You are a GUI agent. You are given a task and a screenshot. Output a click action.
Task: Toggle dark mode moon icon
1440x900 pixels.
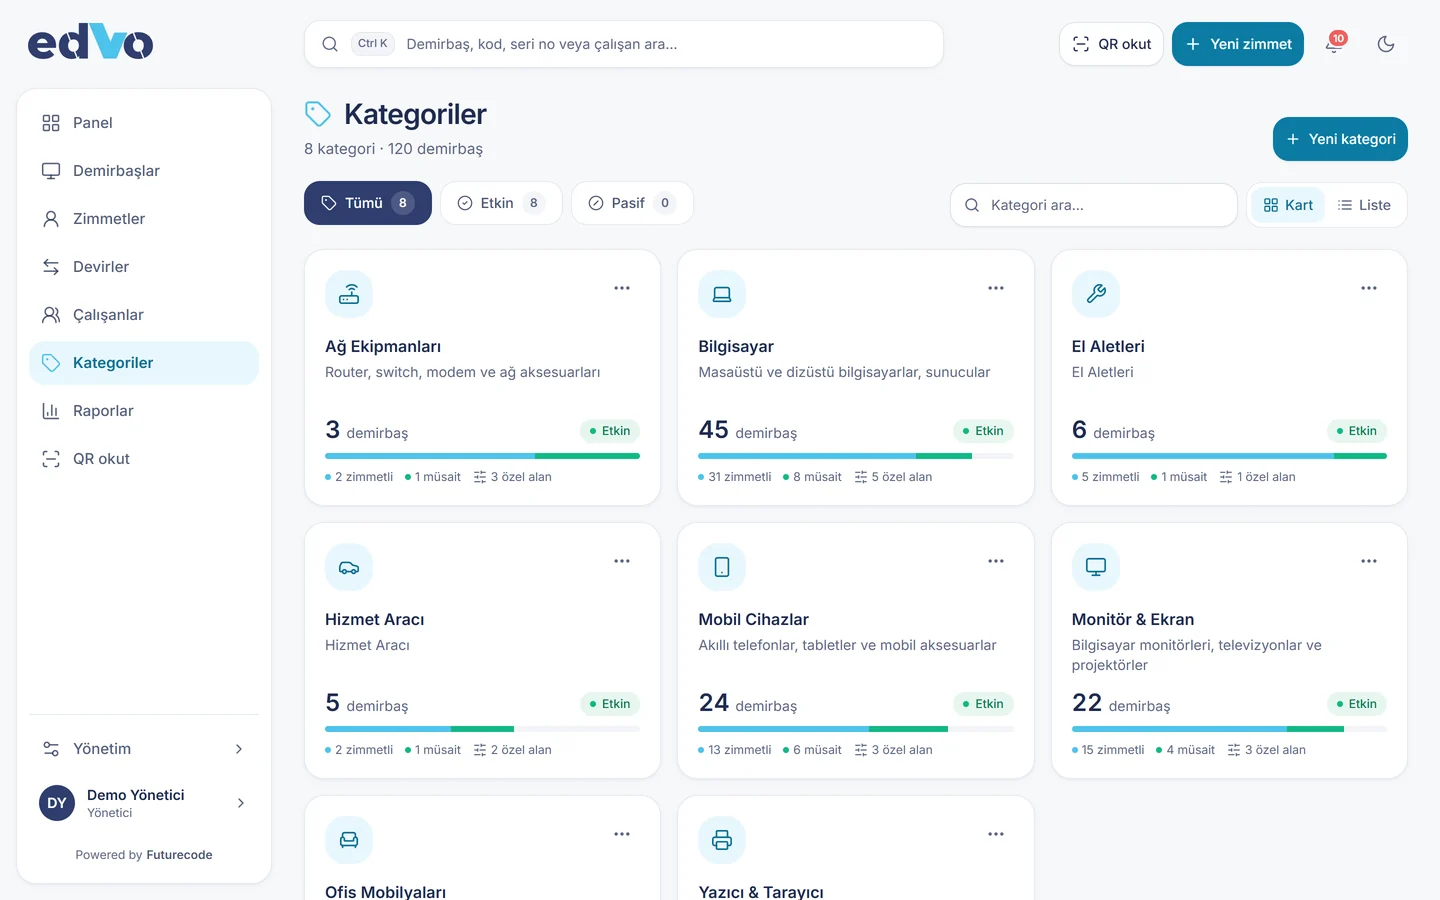1386,44
